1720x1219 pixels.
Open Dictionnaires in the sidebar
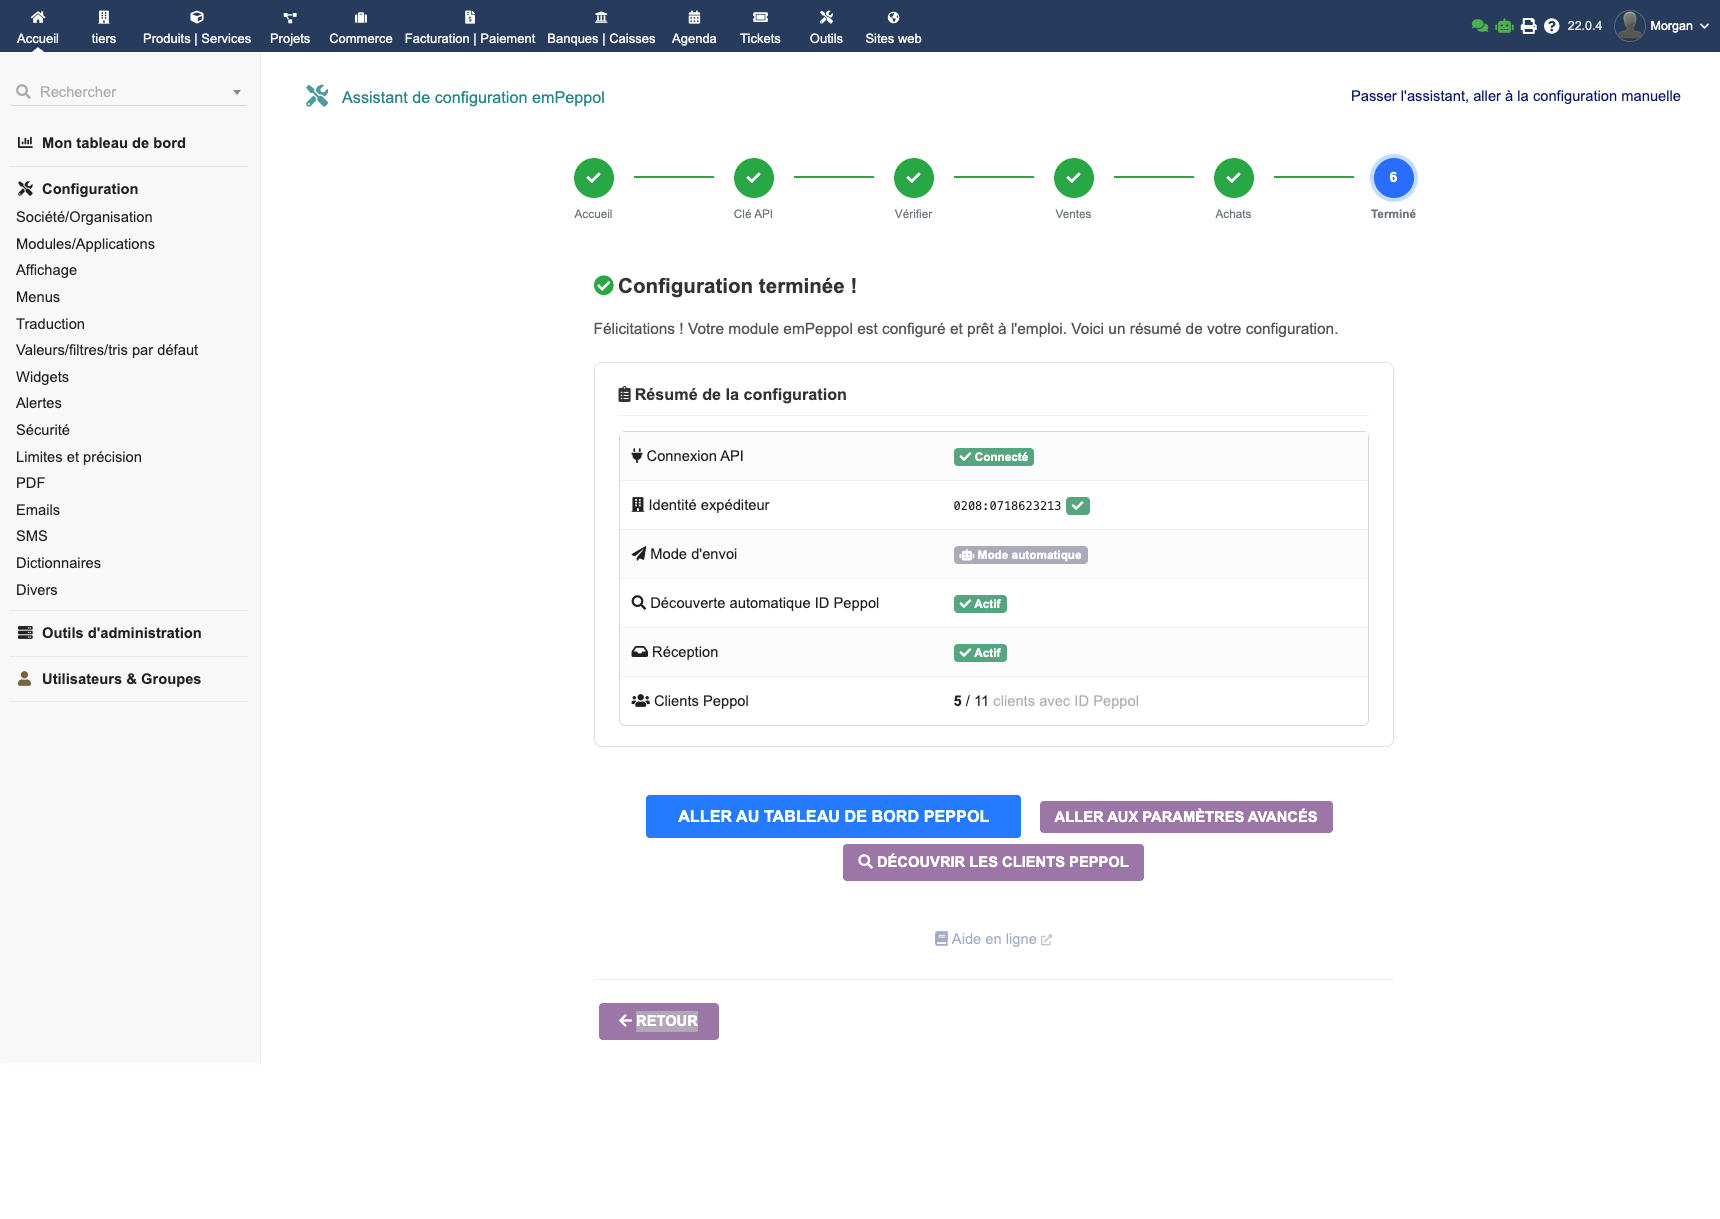[x=58, y=563]
